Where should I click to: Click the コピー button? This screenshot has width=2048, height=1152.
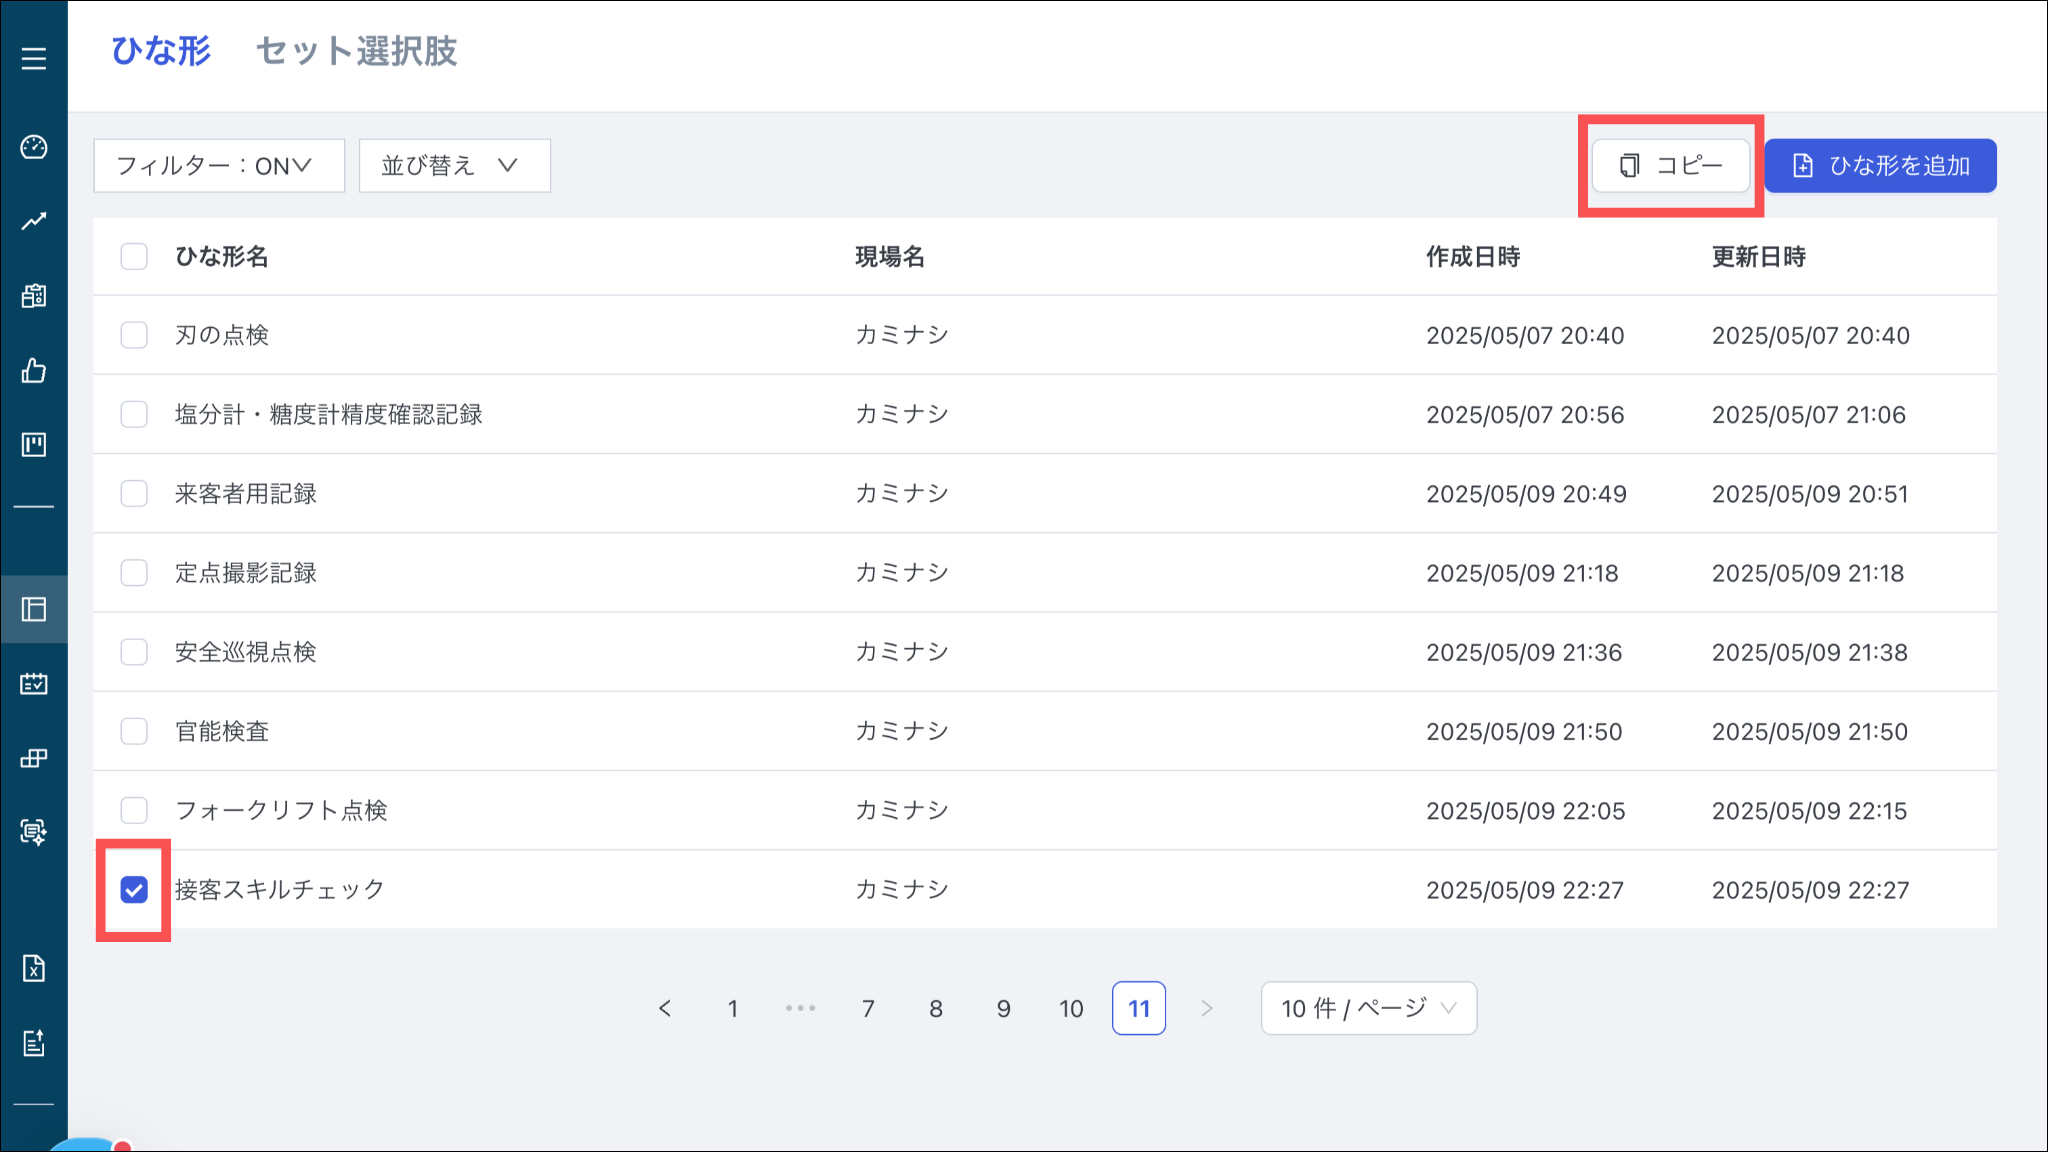[x=1671, y=165]
